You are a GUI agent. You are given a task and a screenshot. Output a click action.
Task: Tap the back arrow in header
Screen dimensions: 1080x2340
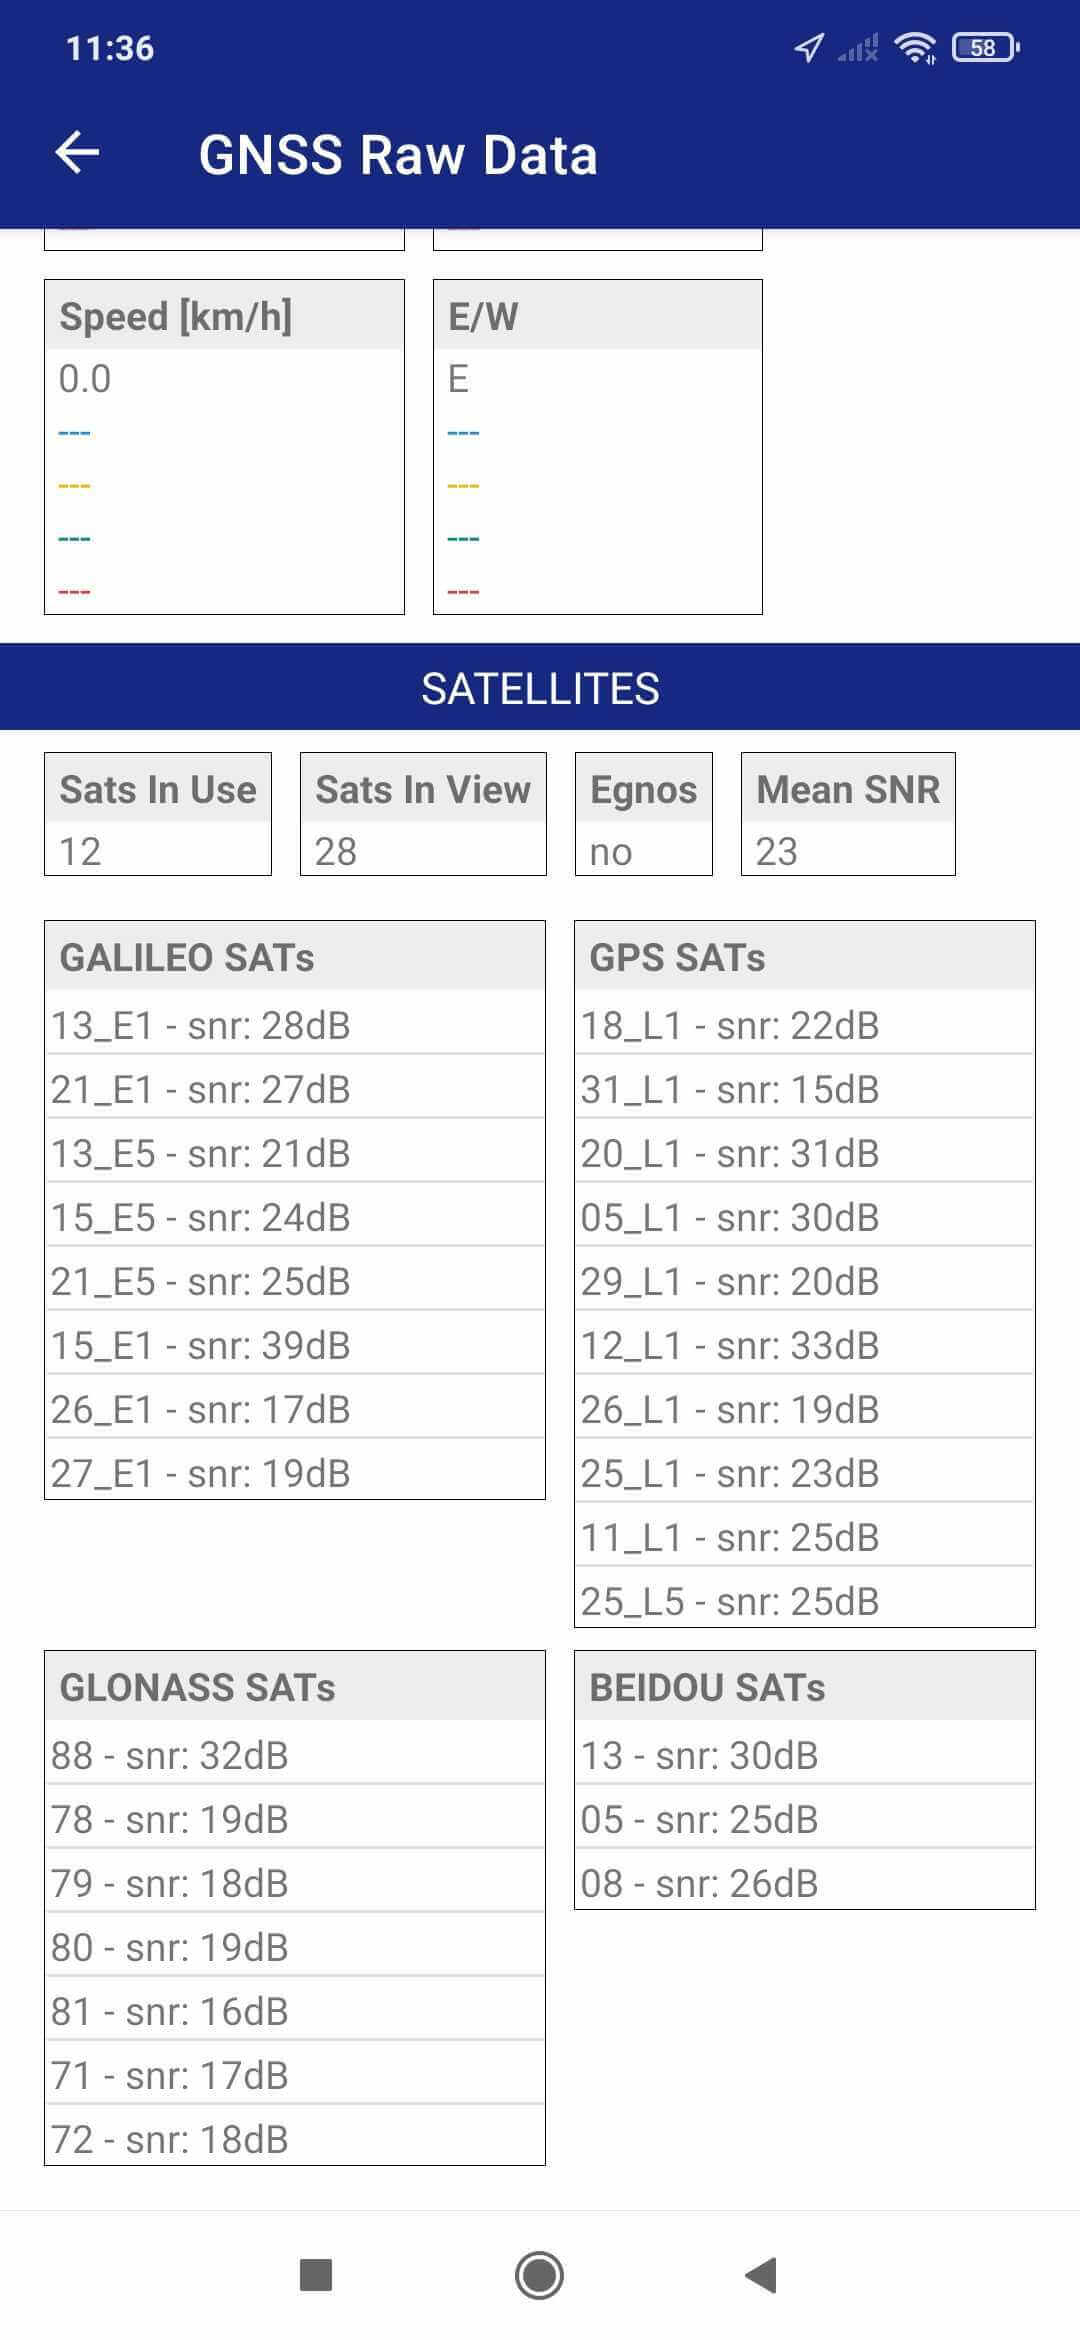(77, 154)
